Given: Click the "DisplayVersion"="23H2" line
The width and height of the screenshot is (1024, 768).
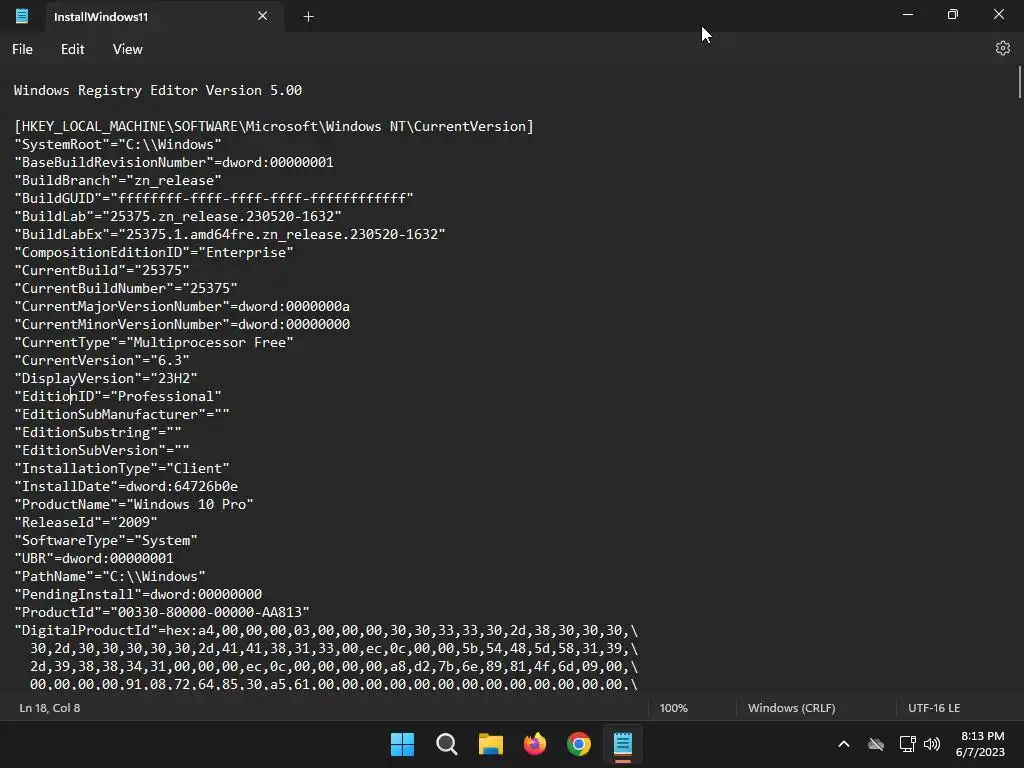Looking at the screenshot, I should pos(106,378).
